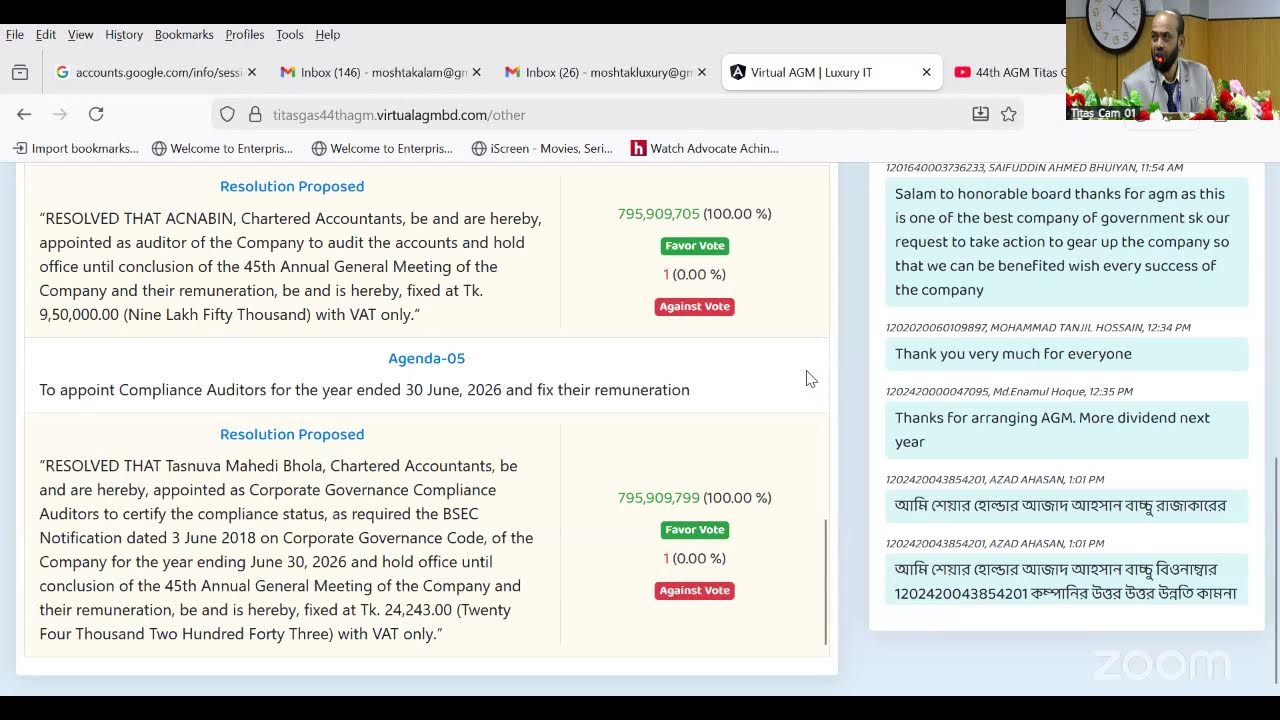Open the View menu

[80, 34]
